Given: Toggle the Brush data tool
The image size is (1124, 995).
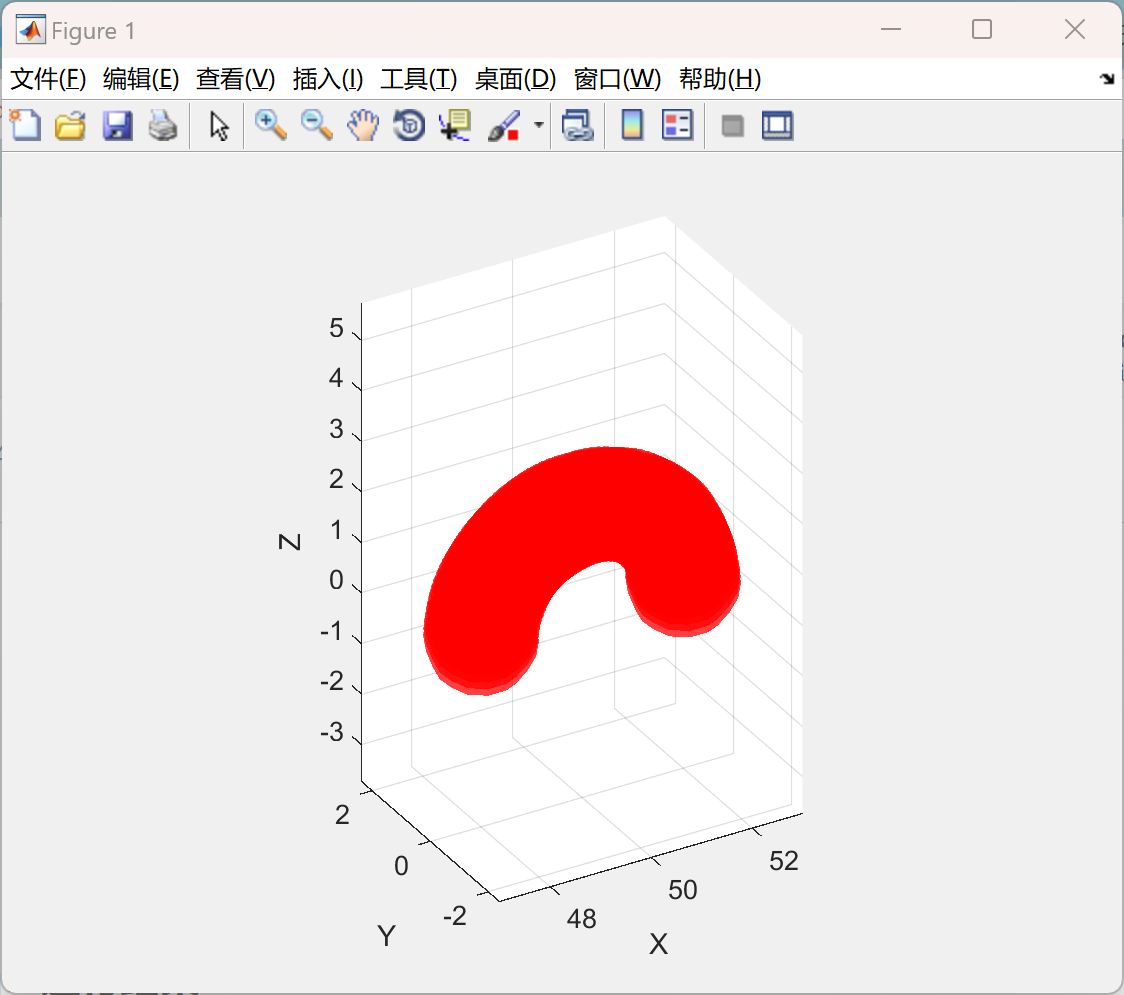Looking at the screenshot, I should coord(504,125).
